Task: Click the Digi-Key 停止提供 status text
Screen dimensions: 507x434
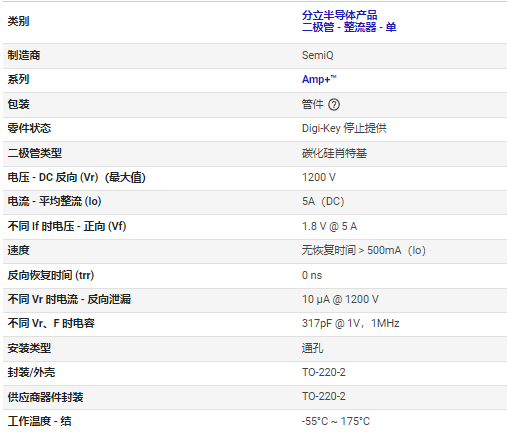Action: [x=344, y=128]
